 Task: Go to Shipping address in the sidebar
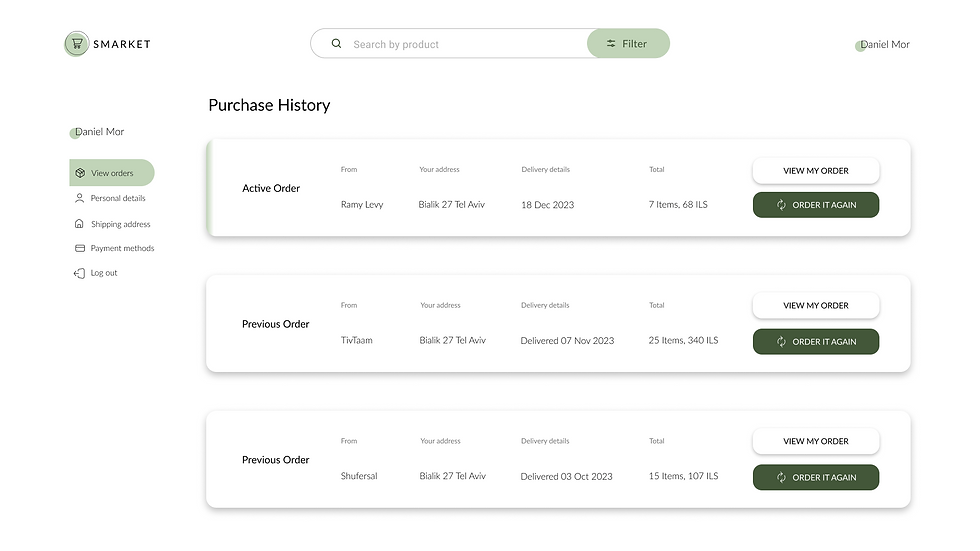click(112, 224)
